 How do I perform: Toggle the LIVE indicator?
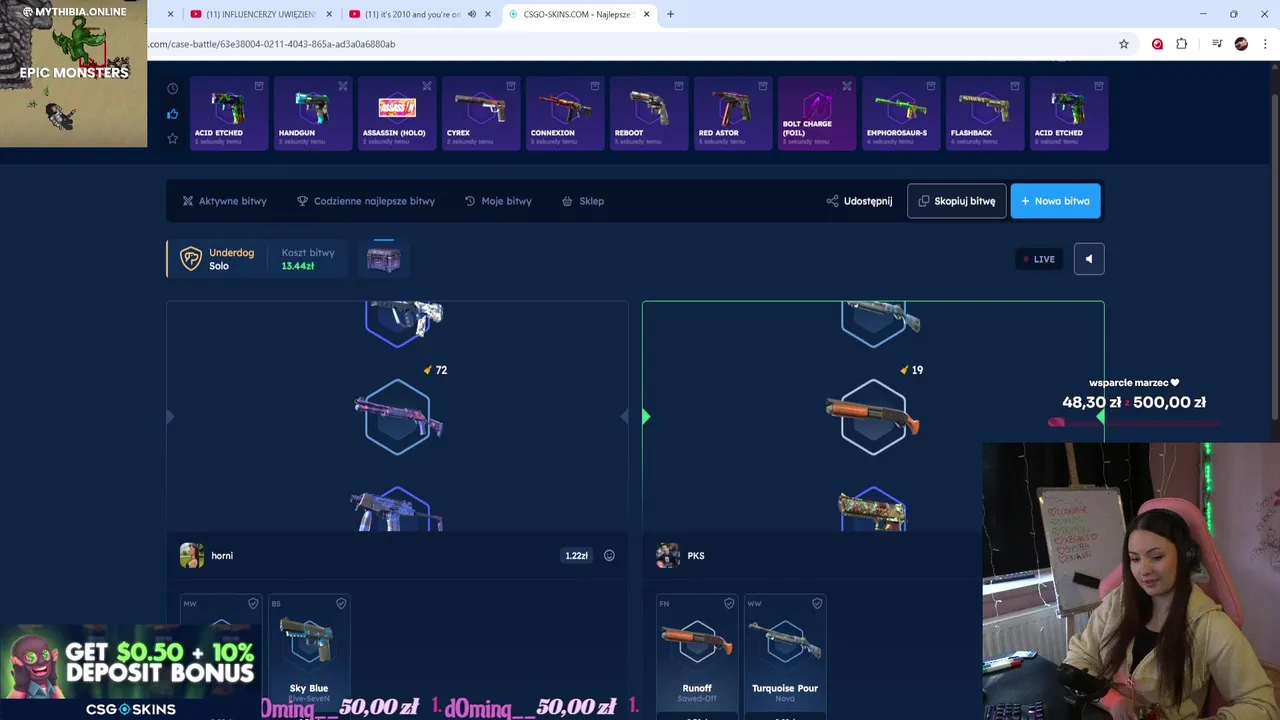tap(1039, 259)
